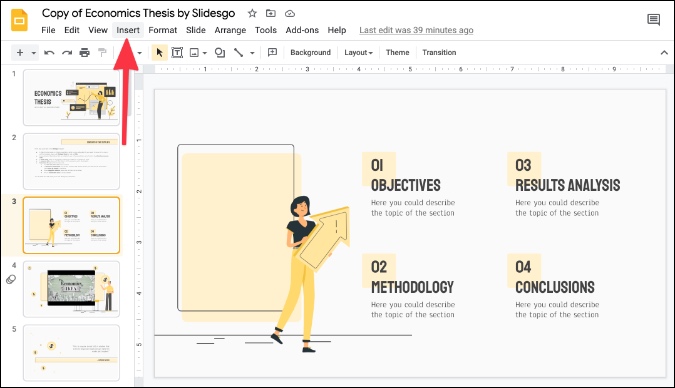
Task: Select slide 3 thumbnail
Action: point(71,225)
